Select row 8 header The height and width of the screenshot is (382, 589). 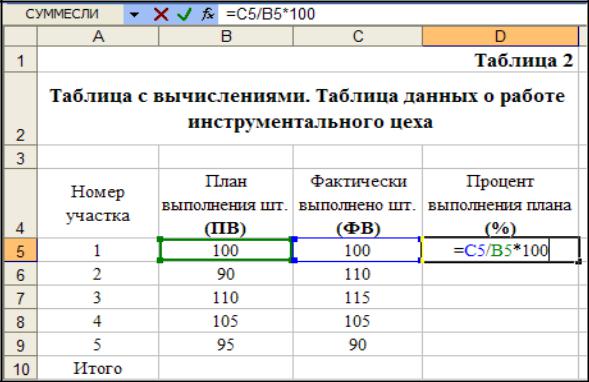click(x=20, y=321)
